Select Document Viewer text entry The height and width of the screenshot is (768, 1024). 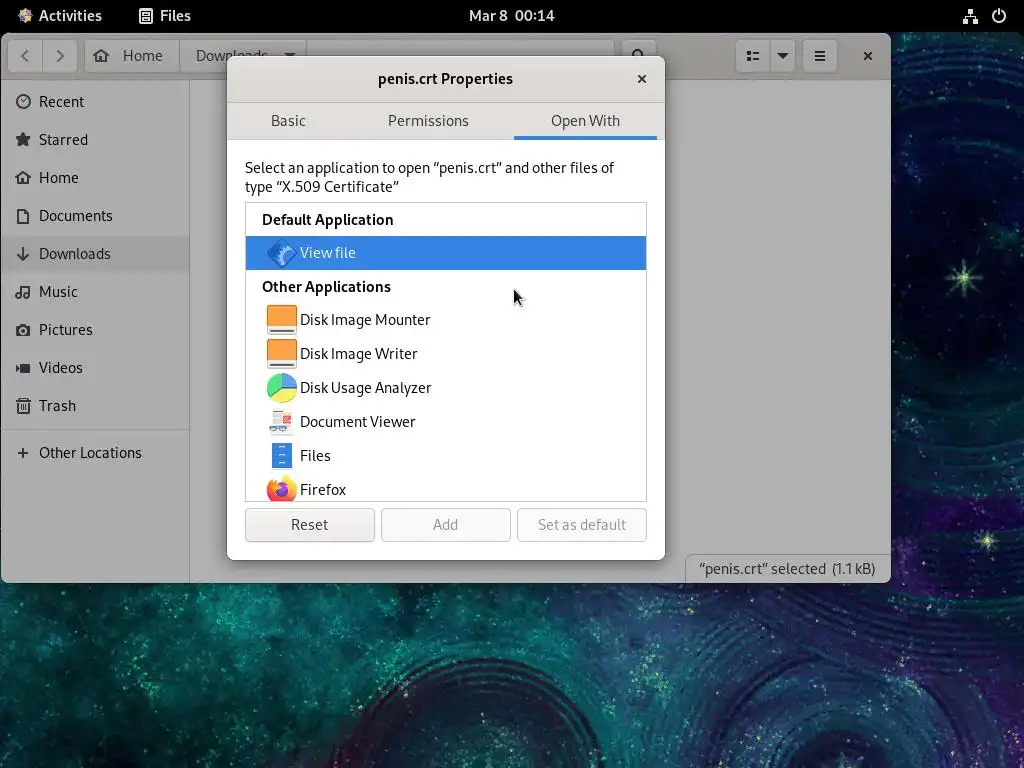click(357, 422)
